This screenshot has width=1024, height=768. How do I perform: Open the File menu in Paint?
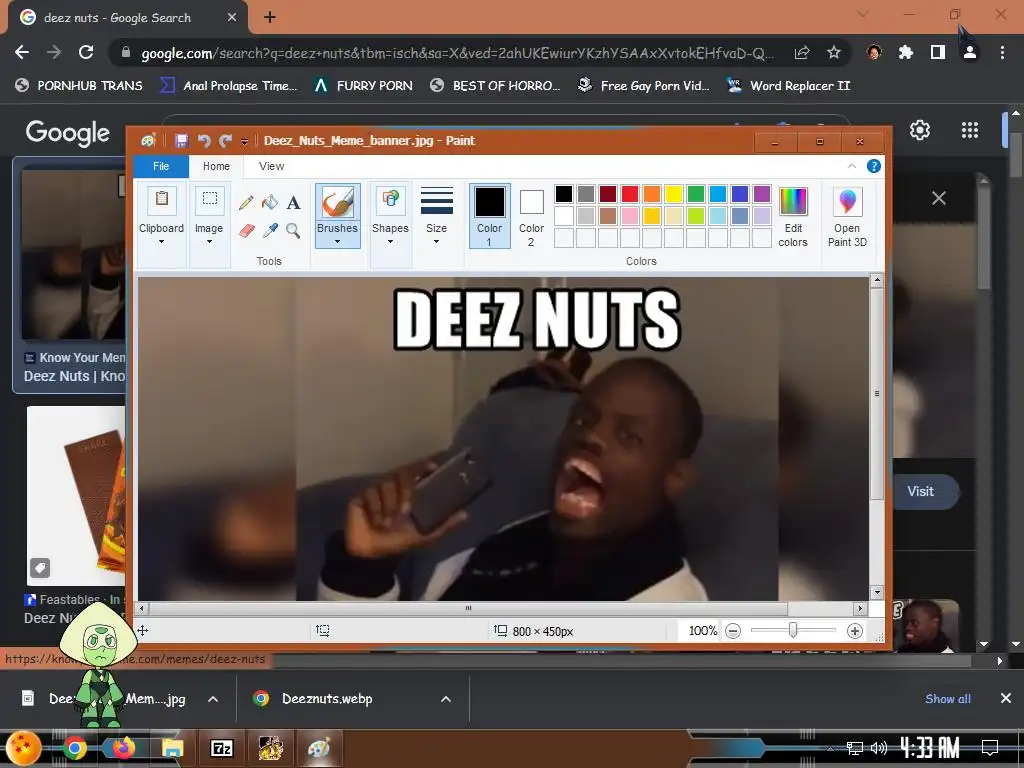(161, 166)
